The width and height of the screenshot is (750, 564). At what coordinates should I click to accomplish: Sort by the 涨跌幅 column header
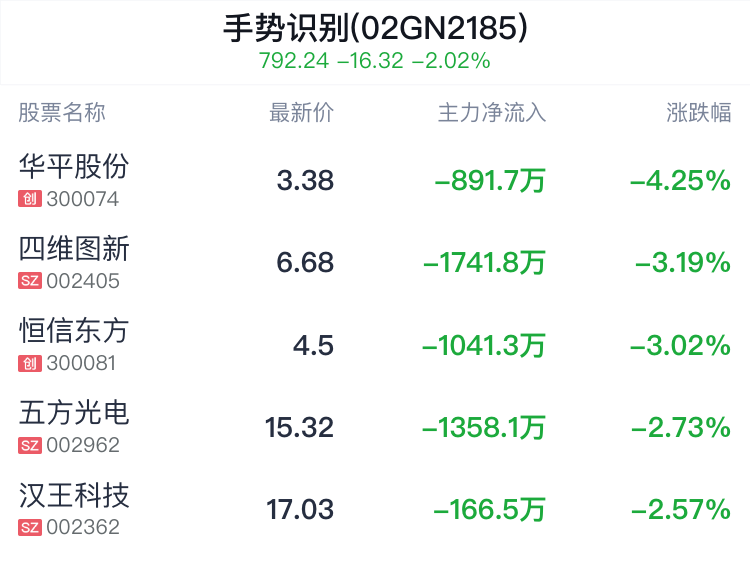click(699, 113)
